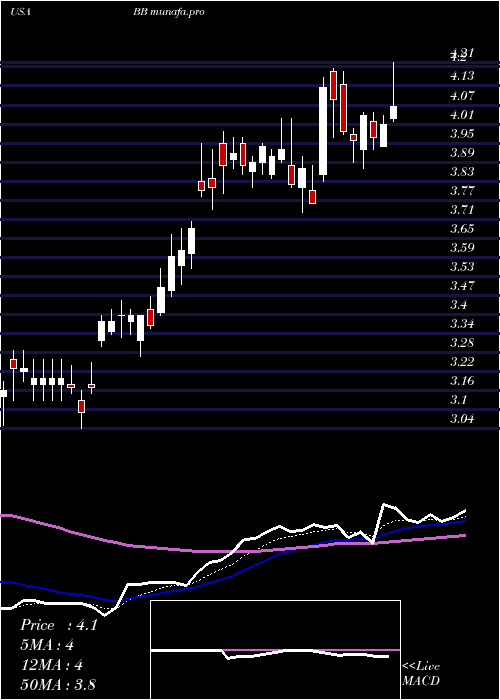The width and height of the screenshot is (500, 700).
Task: Select the 4.01 price axis label
Action: pos(462,115)
